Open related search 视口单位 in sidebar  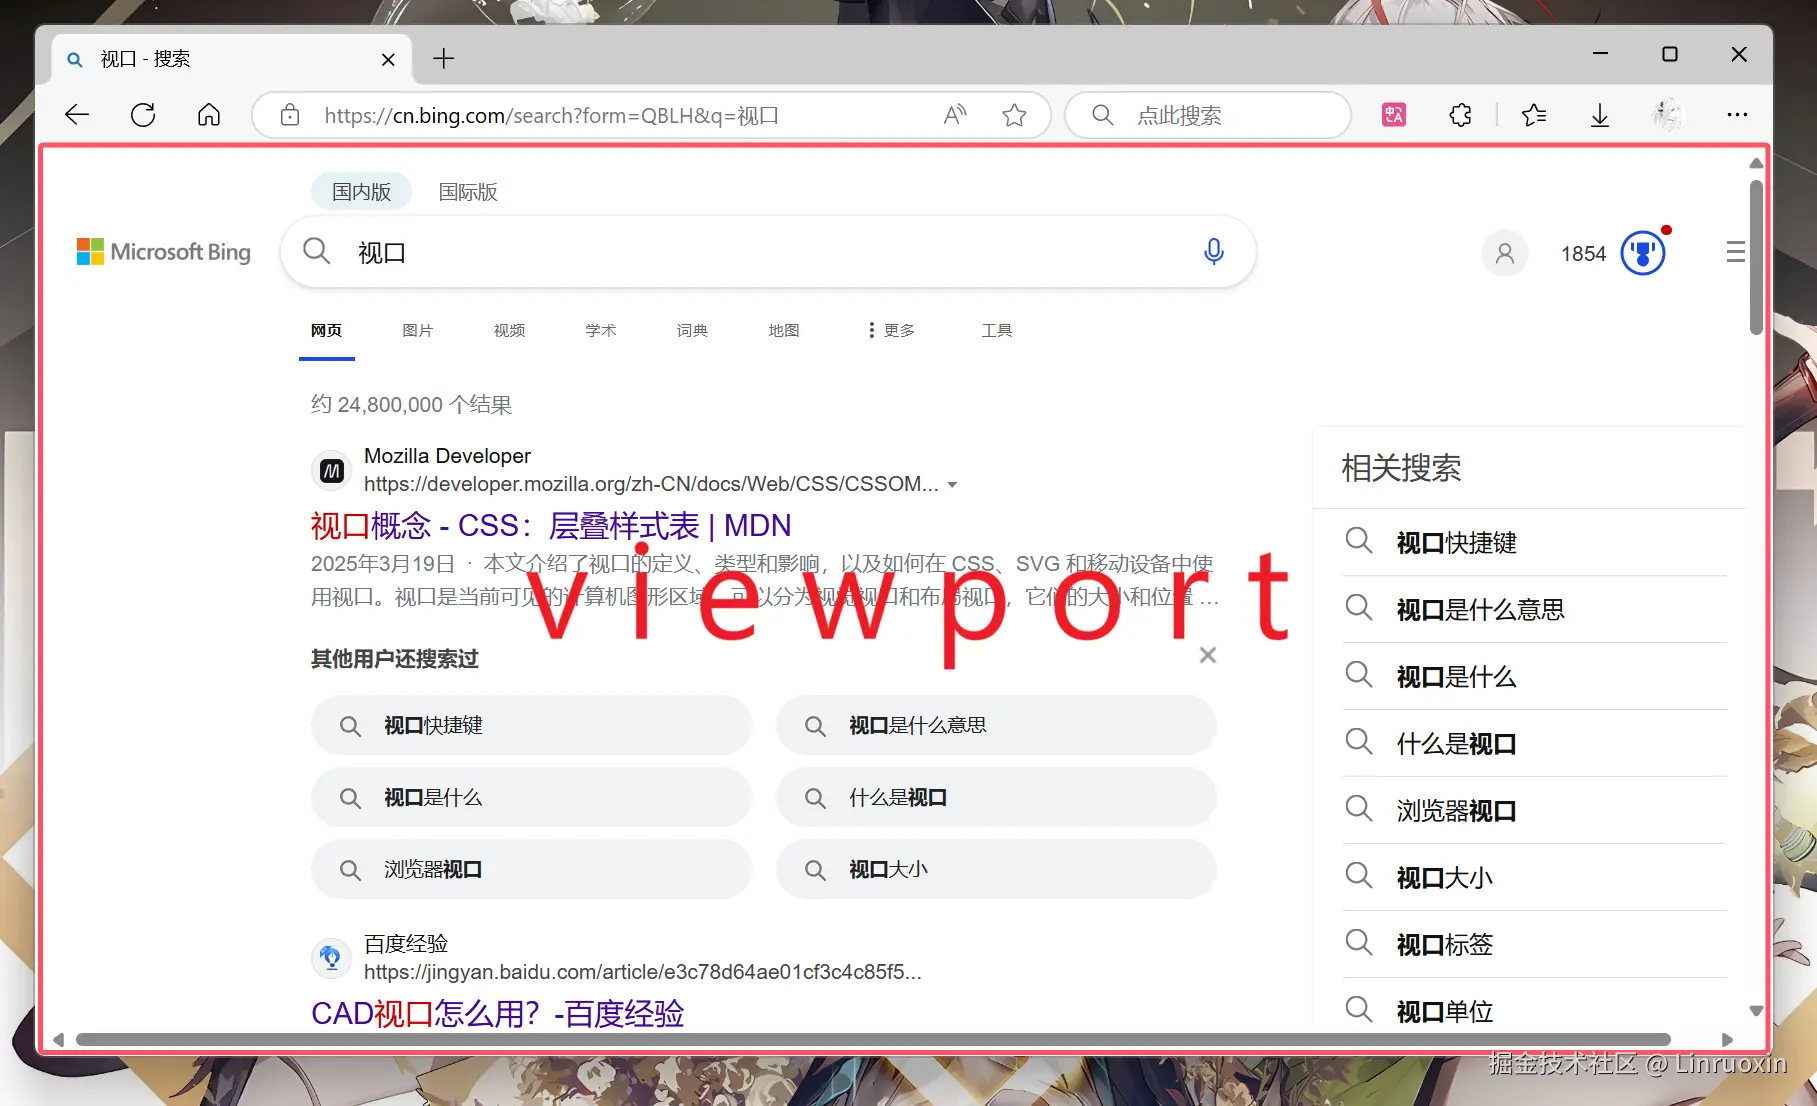(1535, 1012)
